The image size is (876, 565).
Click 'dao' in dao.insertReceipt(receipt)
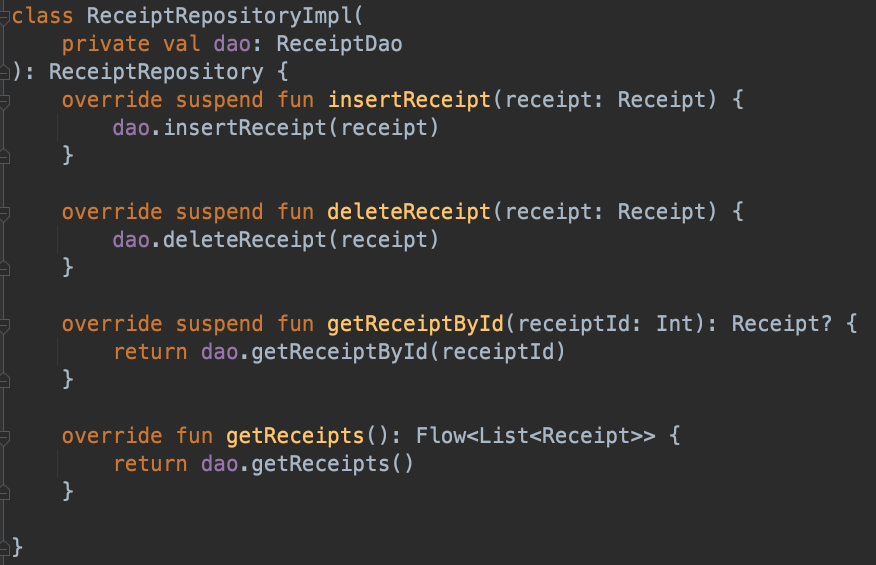pyautogui.click(x=131, y=127)
